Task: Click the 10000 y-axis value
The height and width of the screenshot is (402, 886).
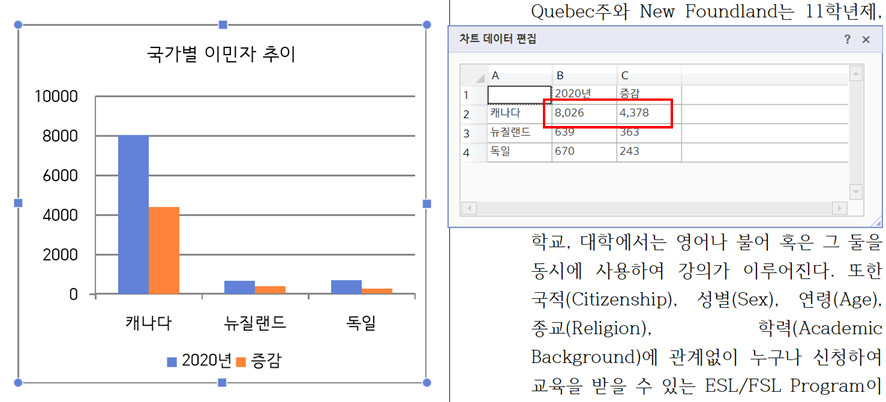Action: [56, 97]
